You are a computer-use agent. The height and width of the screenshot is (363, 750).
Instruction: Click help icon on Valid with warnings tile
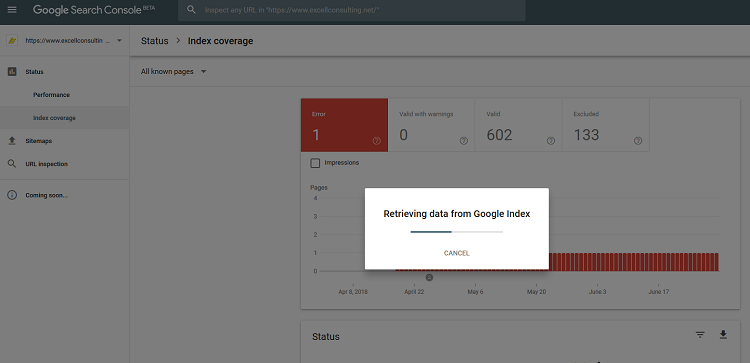pyautogui.click(x=463, y=141)
